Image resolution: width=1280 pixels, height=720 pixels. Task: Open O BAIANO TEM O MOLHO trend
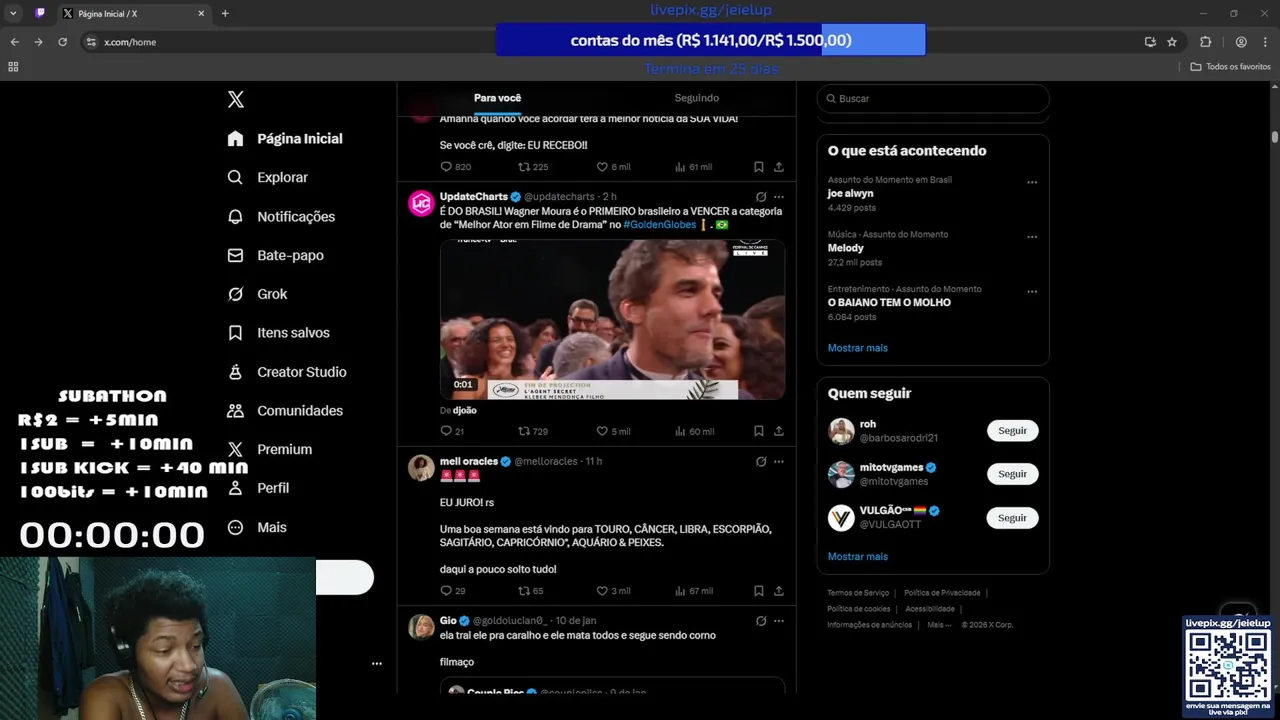[889, 302]
